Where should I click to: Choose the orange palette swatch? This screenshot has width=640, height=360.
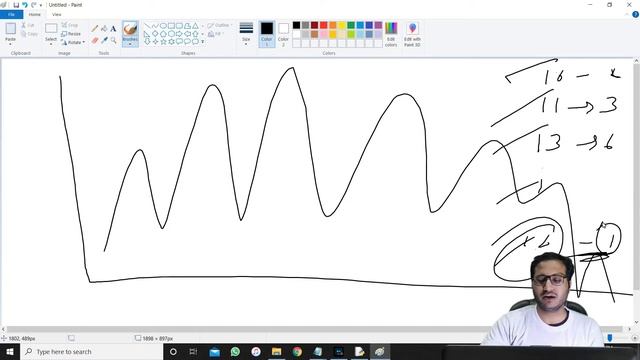(x=333, y=25)
